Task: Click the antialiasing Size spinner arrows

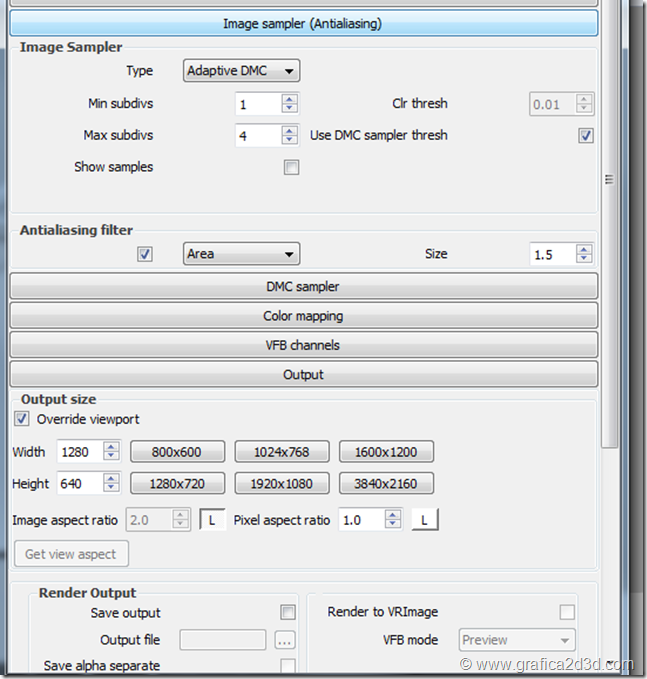Action: coord(584,254)
